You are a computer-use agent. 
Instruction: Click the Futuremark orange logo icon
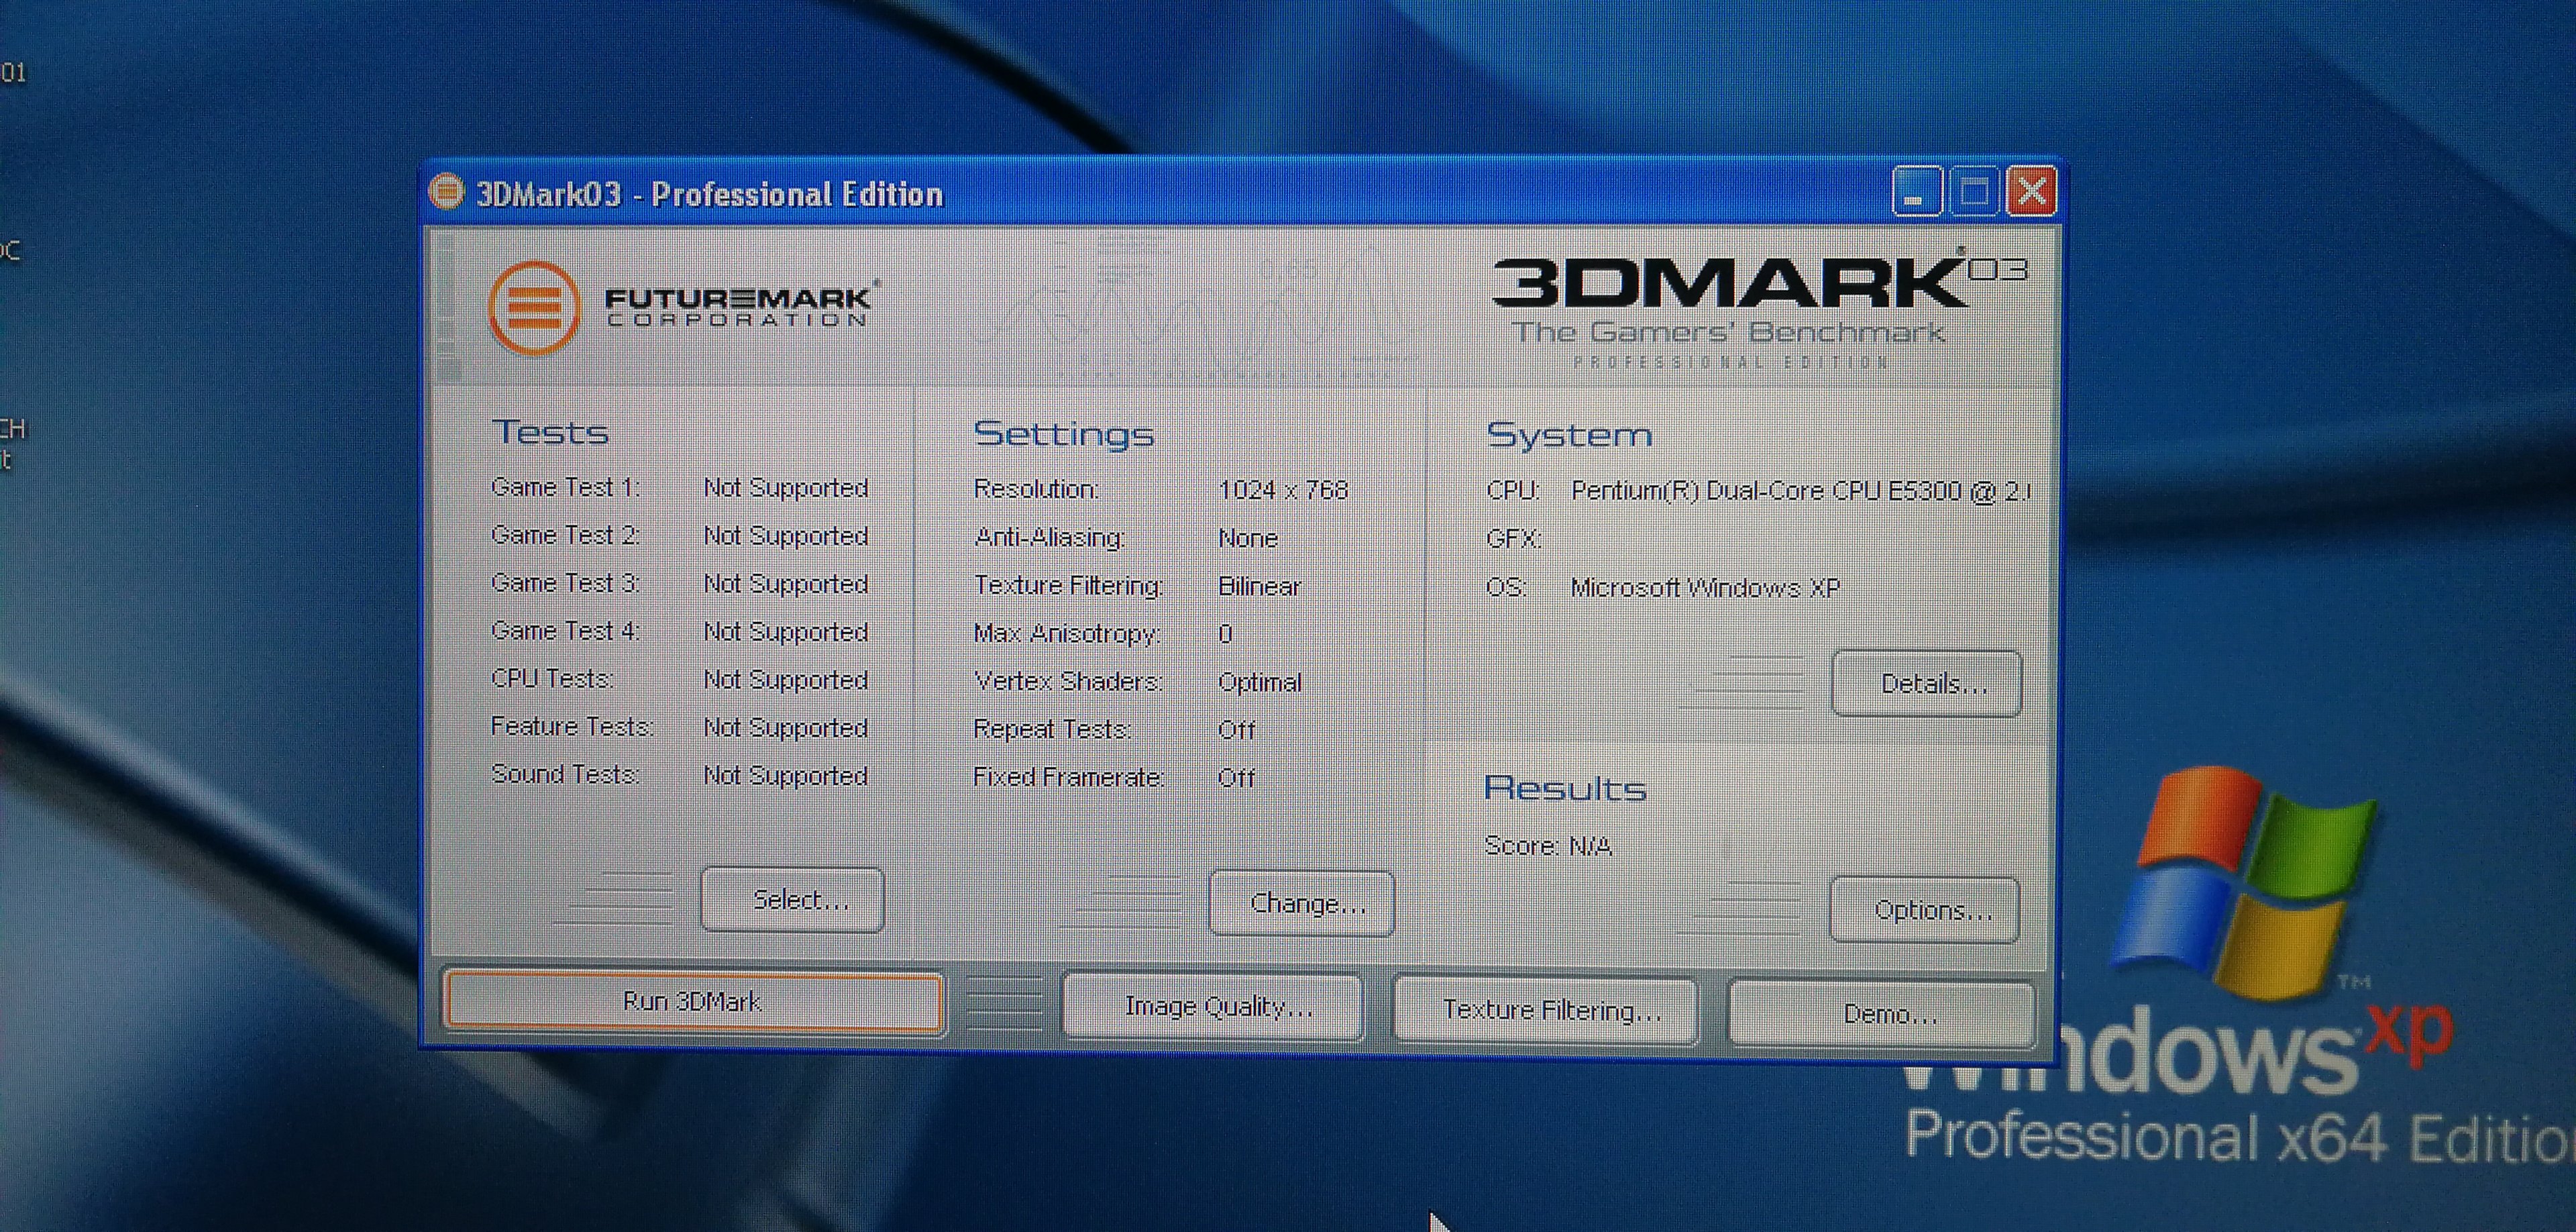coord(534,307)
